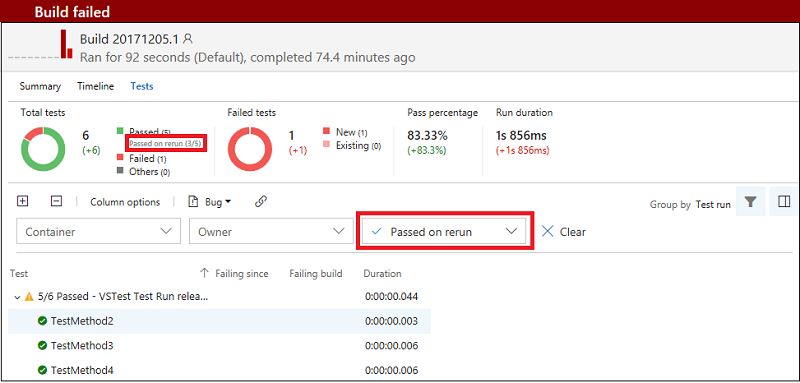The height and width of the screenshot is (383, 800).
Task: Click the copy link chain icon
Action: coord(261,201)
